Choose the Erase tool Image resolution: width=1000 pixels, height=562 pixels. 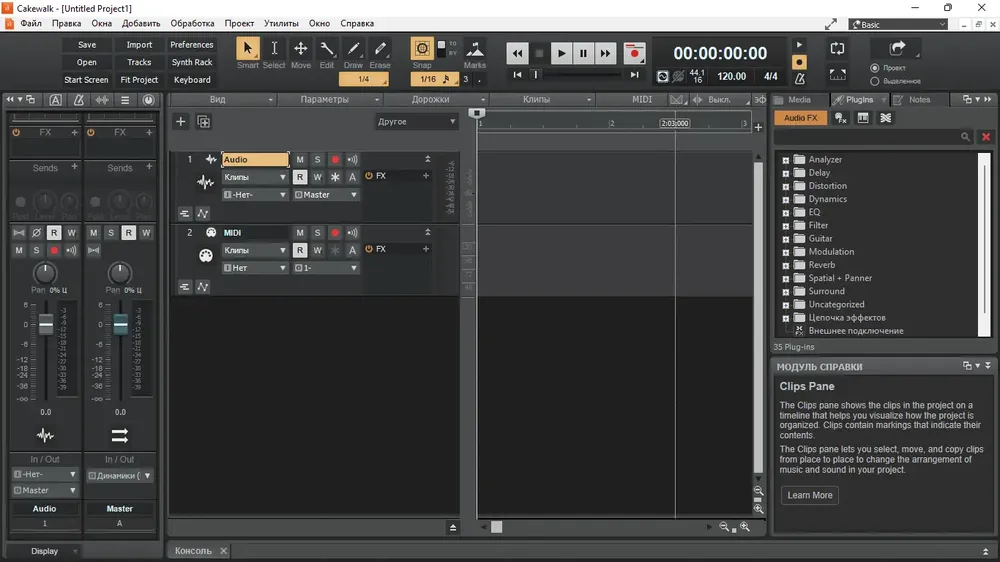click(380, 48)
